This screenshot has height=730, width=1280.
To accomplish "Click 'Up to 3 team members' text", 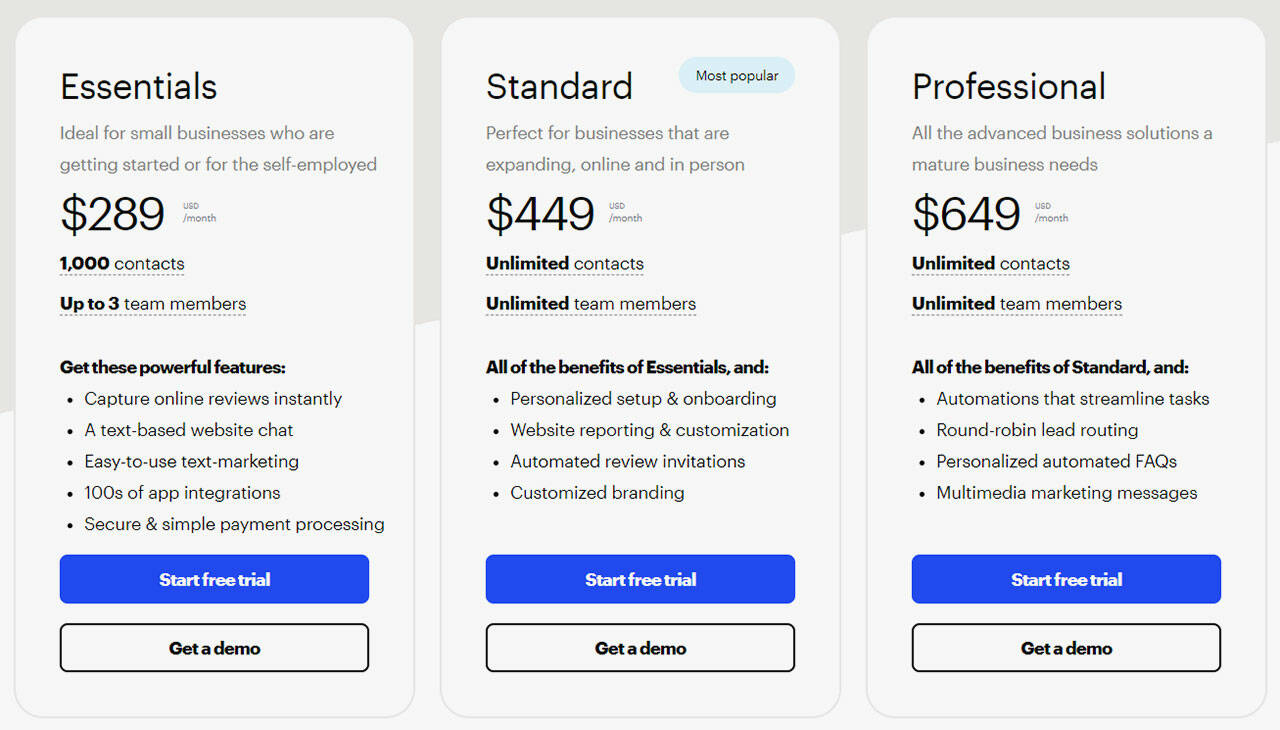I will coord(153,304).
